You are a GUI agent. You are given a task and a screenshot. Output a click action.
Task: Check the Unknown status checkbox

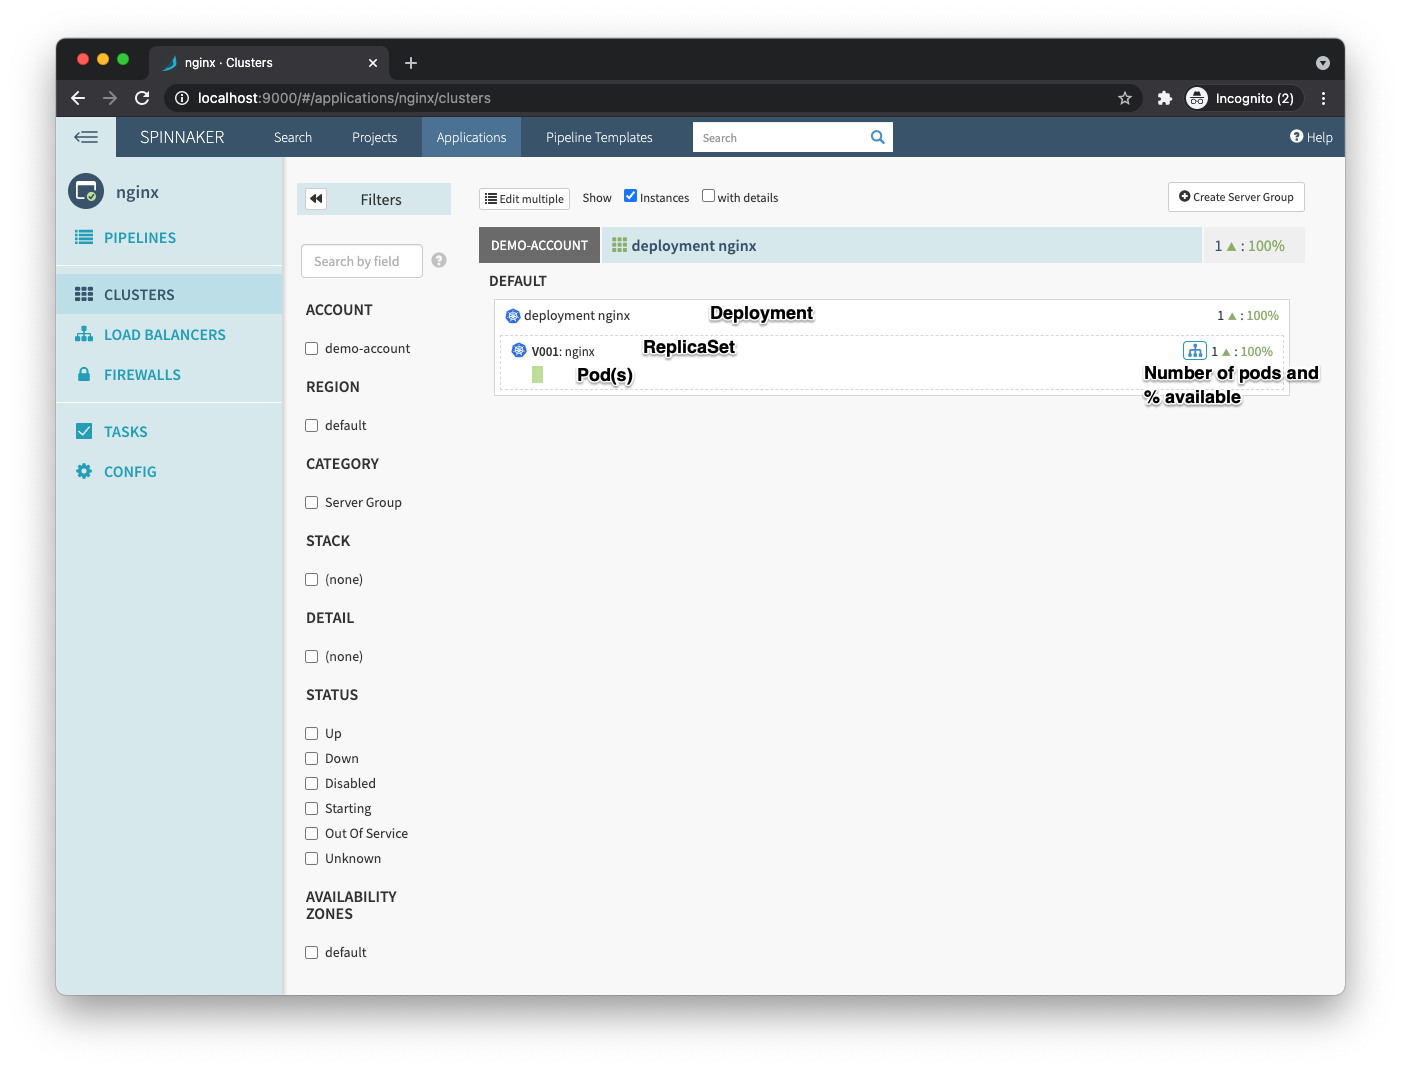312,859
